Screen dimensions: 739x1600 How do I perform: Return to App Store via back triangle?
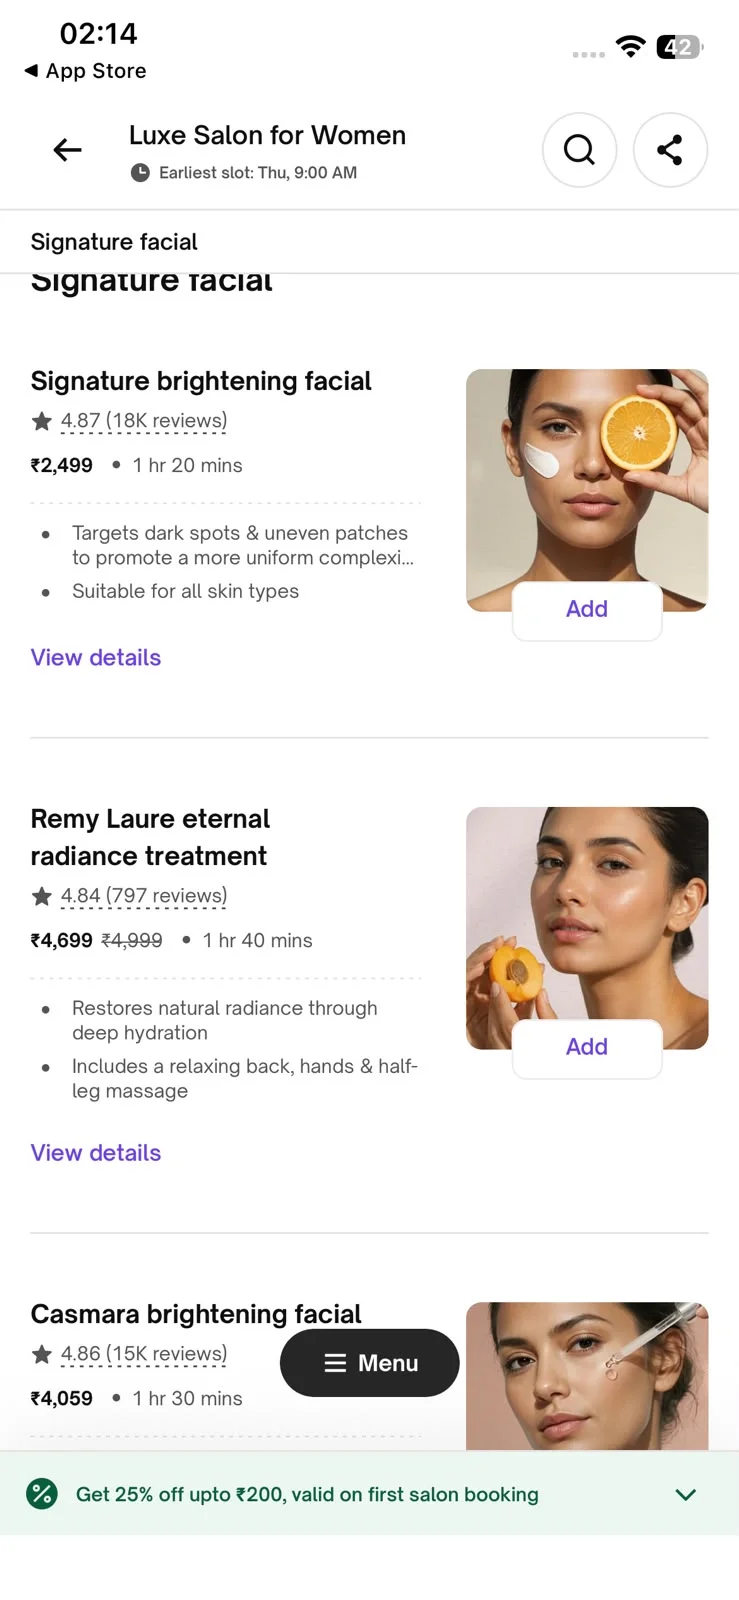point(31,71)
